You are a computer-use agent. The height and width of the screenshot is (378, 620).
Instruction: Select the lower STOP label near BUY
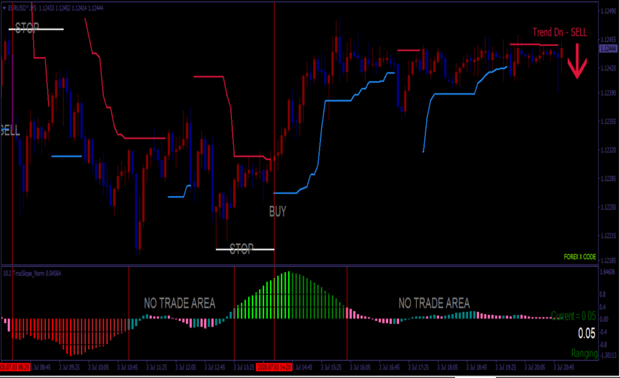[x=241, y=249]
